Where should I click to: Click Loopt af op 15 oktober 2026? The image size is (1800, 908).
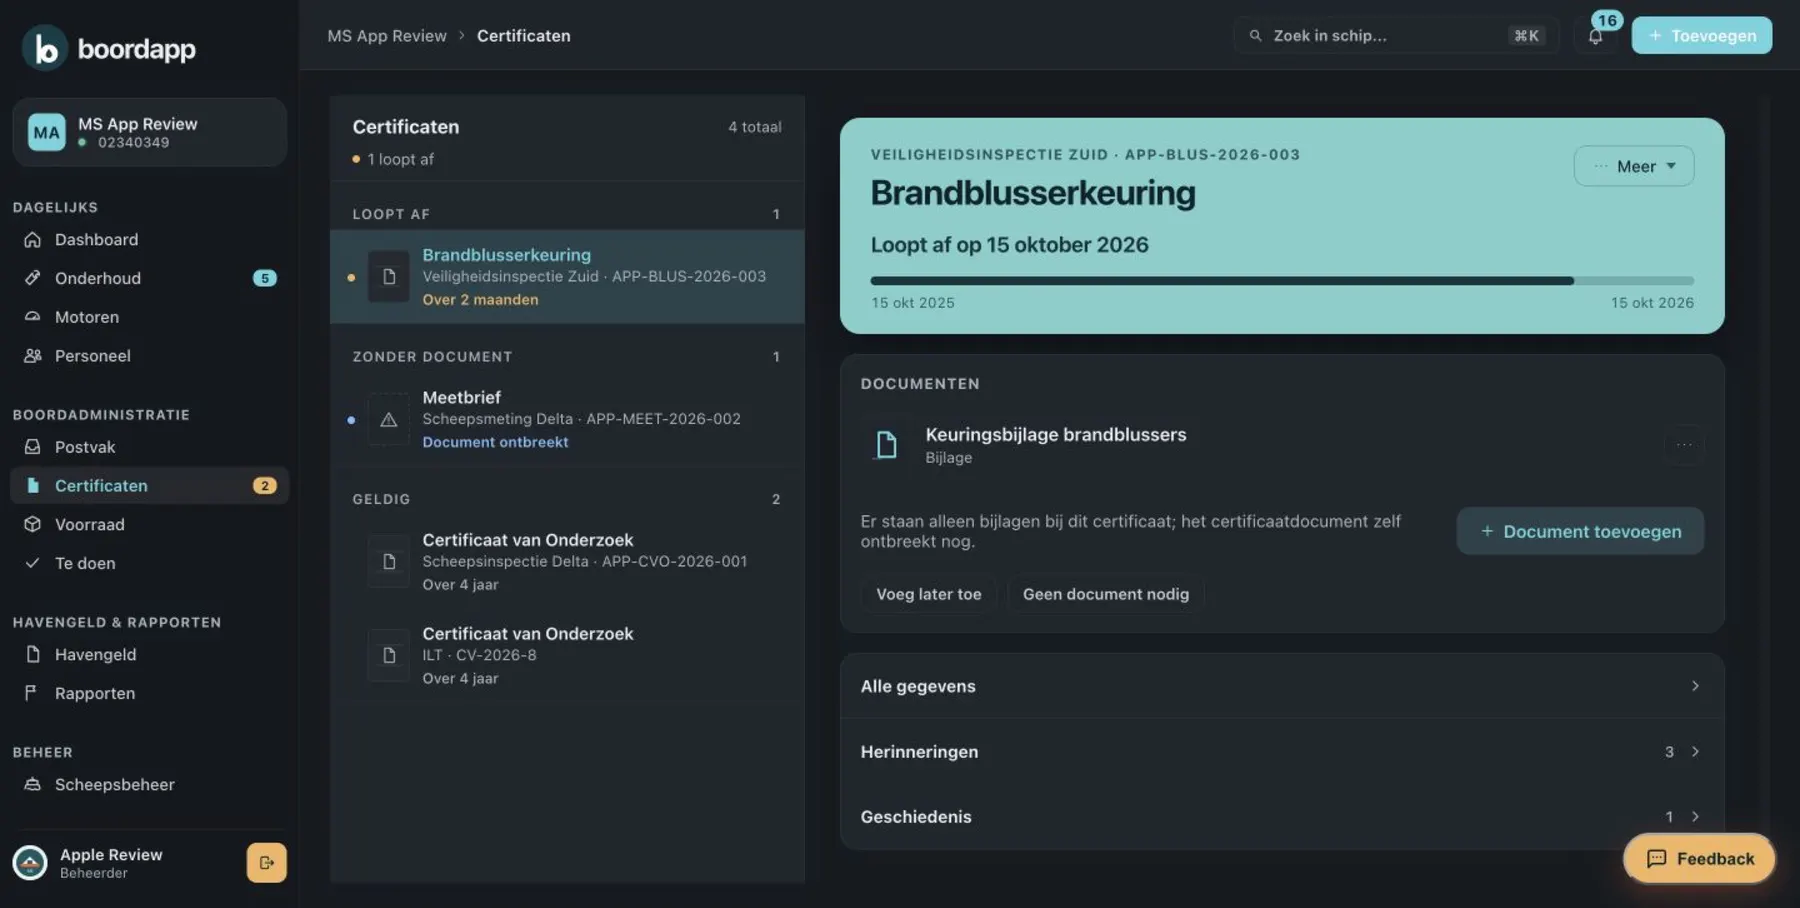pos(1009,245)
